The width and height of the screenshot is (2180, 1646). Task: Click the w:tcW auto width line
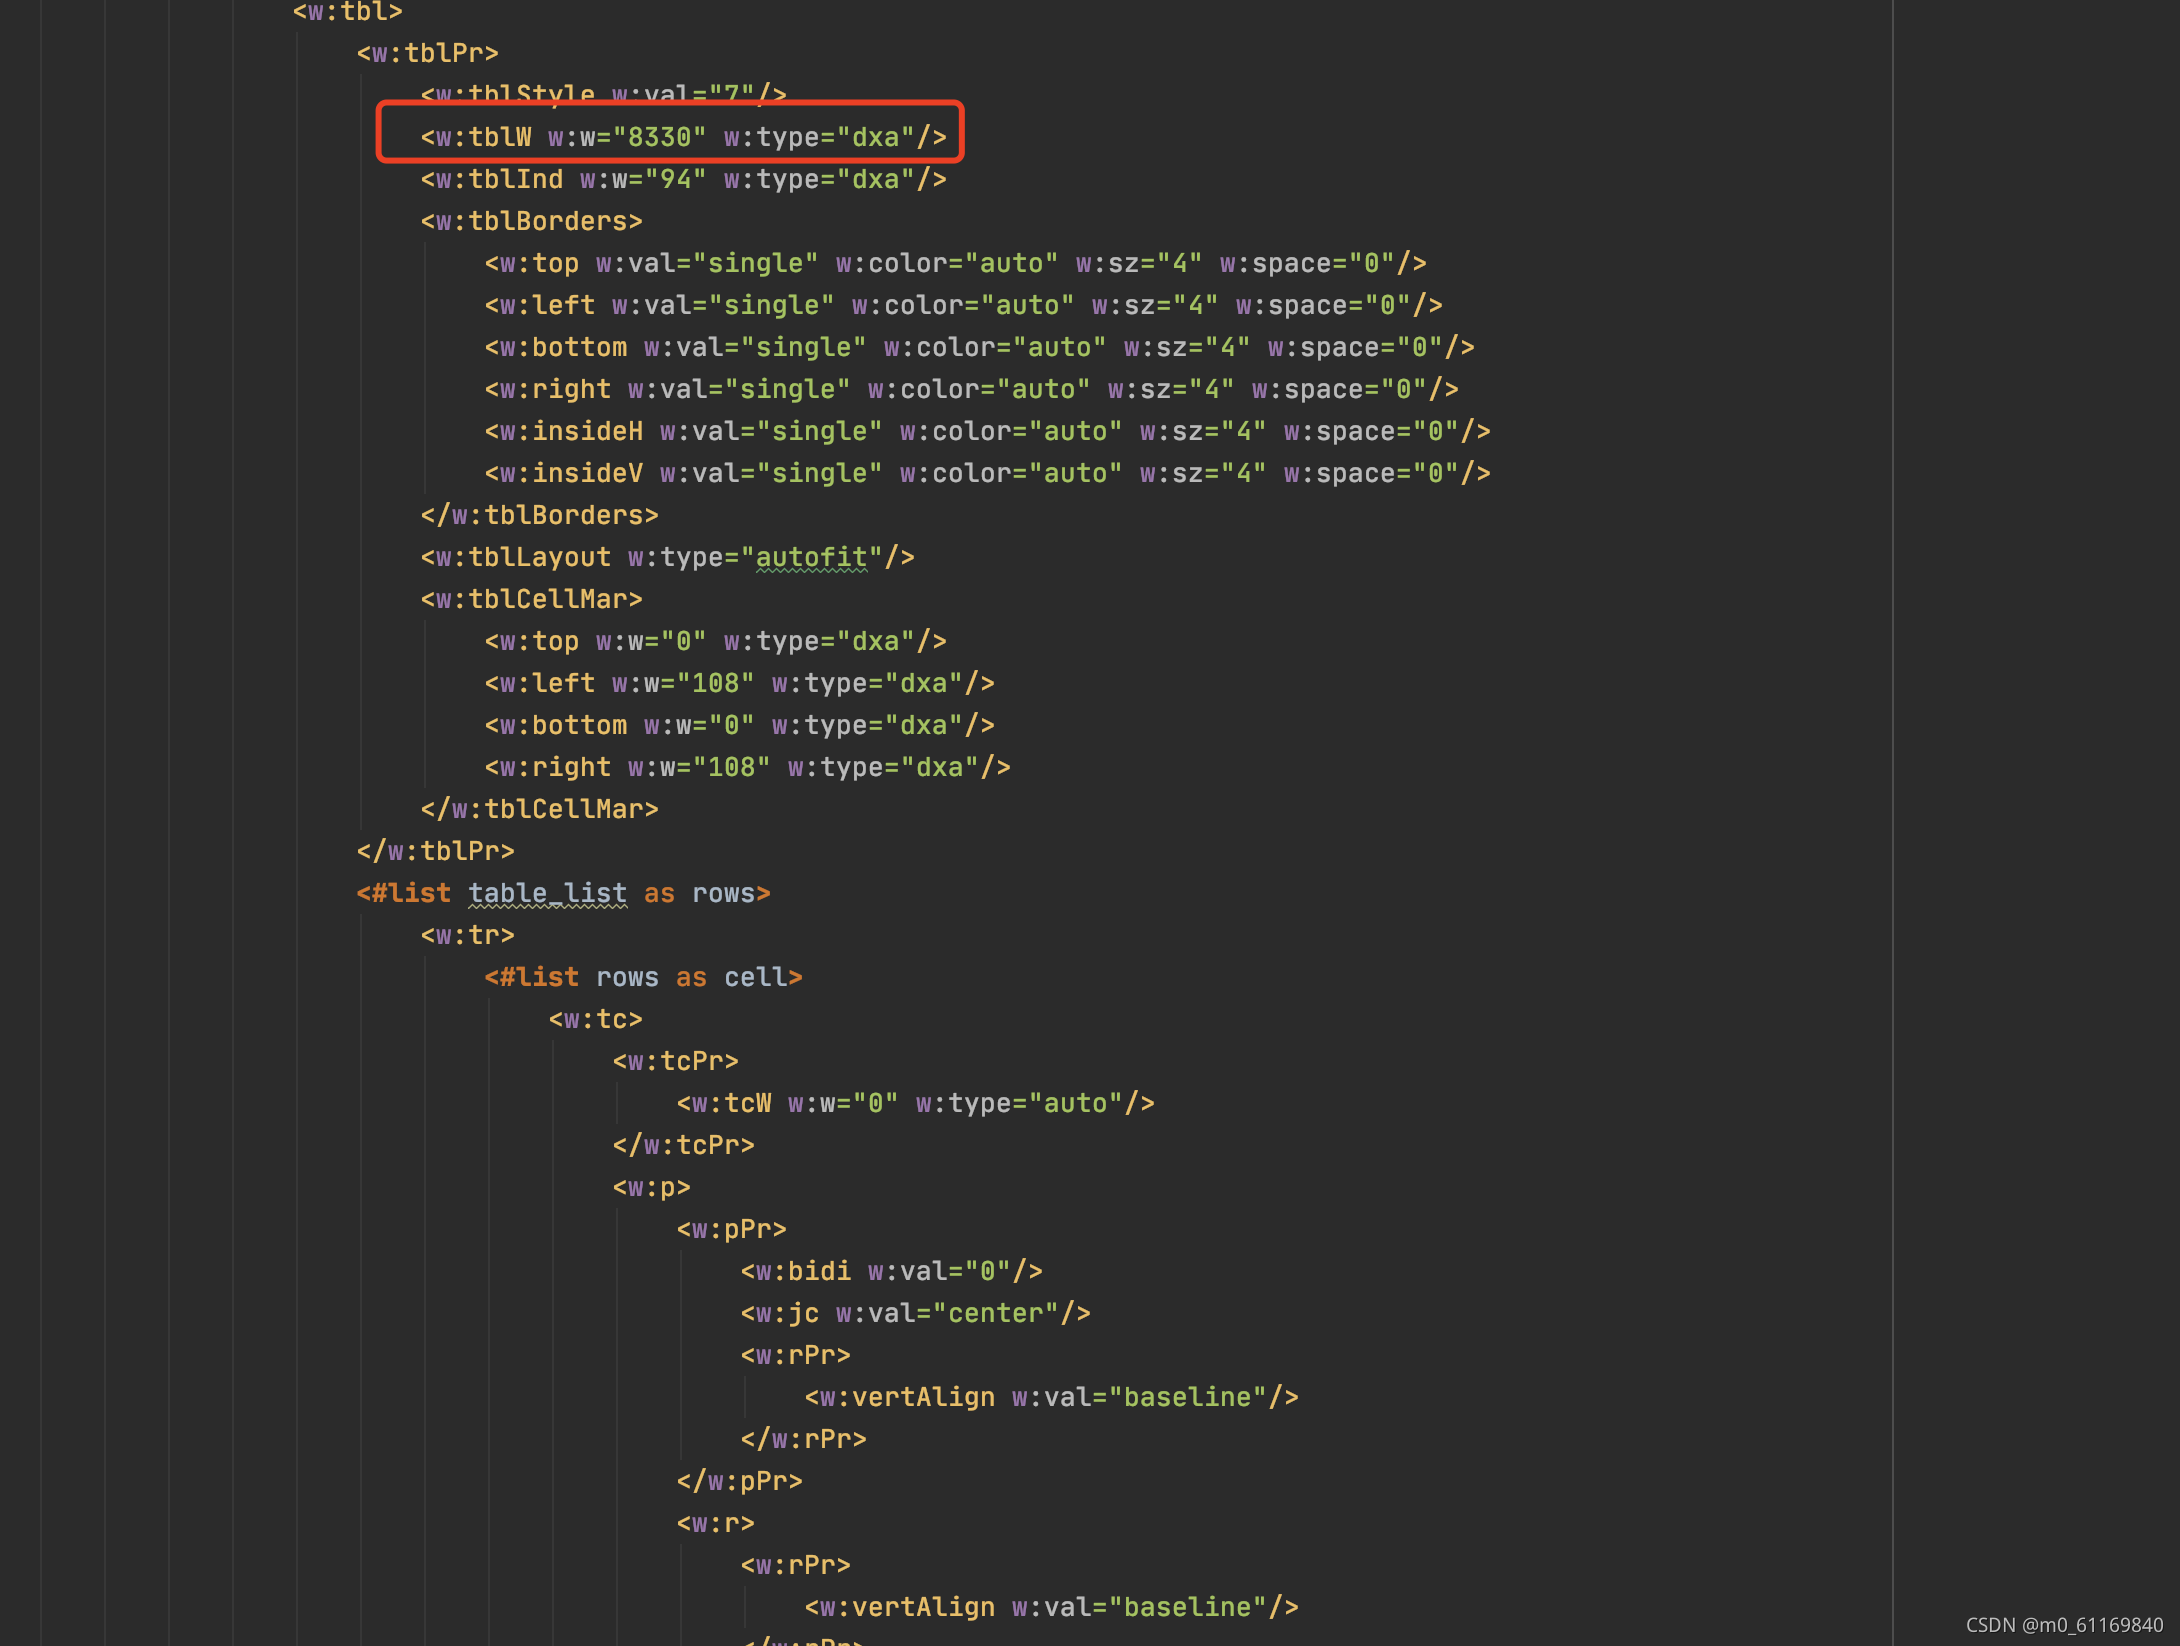point(914,1103)
